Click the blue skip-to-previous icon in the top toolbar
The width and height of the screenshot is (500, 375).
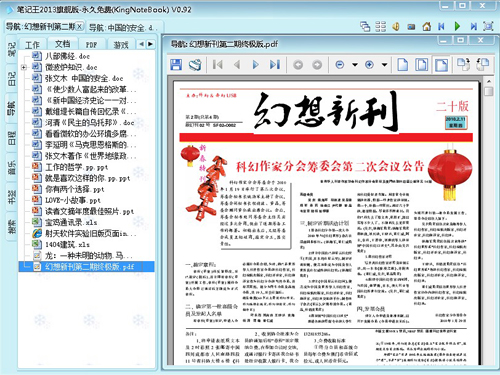(x=442, y=26)
